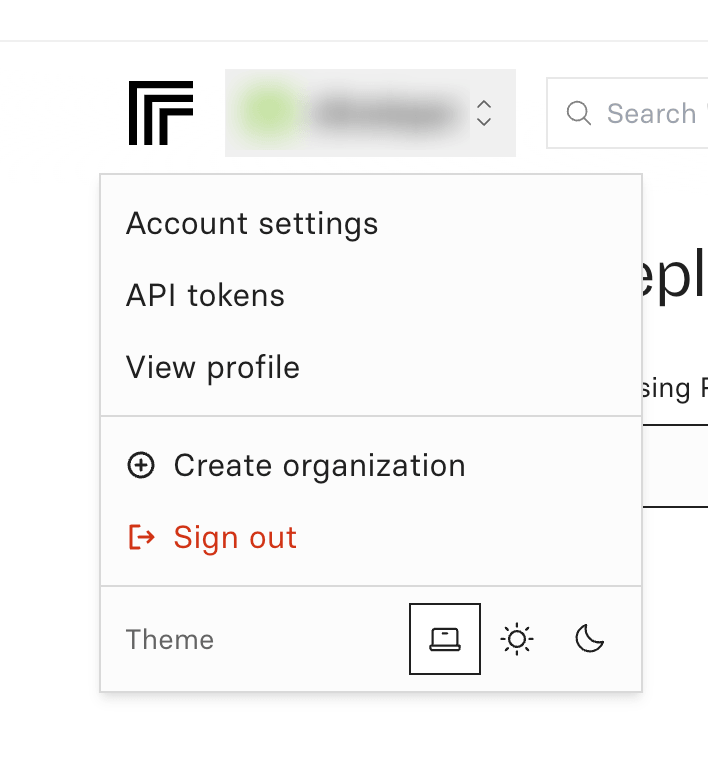Open API tokens menu entry
Image resolution: width=708 pixels, height=768 pixels.
(205, 296)
